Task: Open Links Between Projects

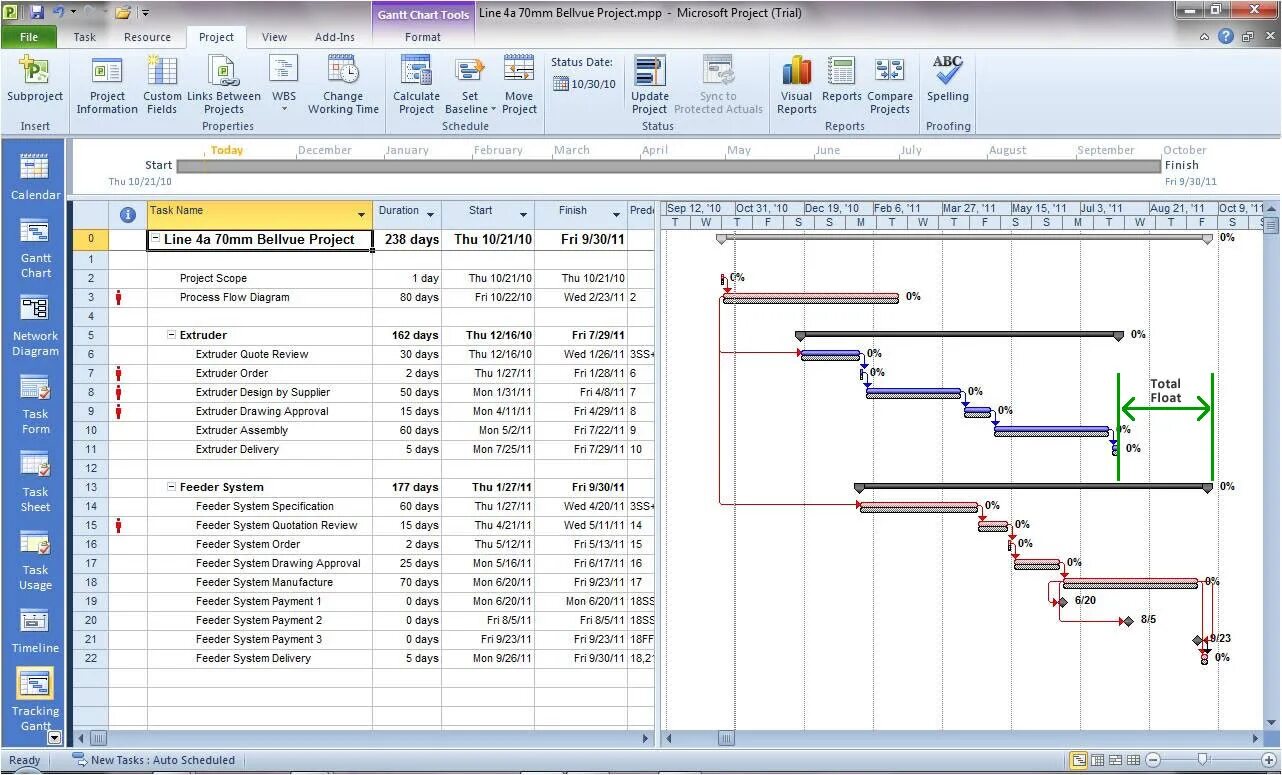Action: pos(224,86)
